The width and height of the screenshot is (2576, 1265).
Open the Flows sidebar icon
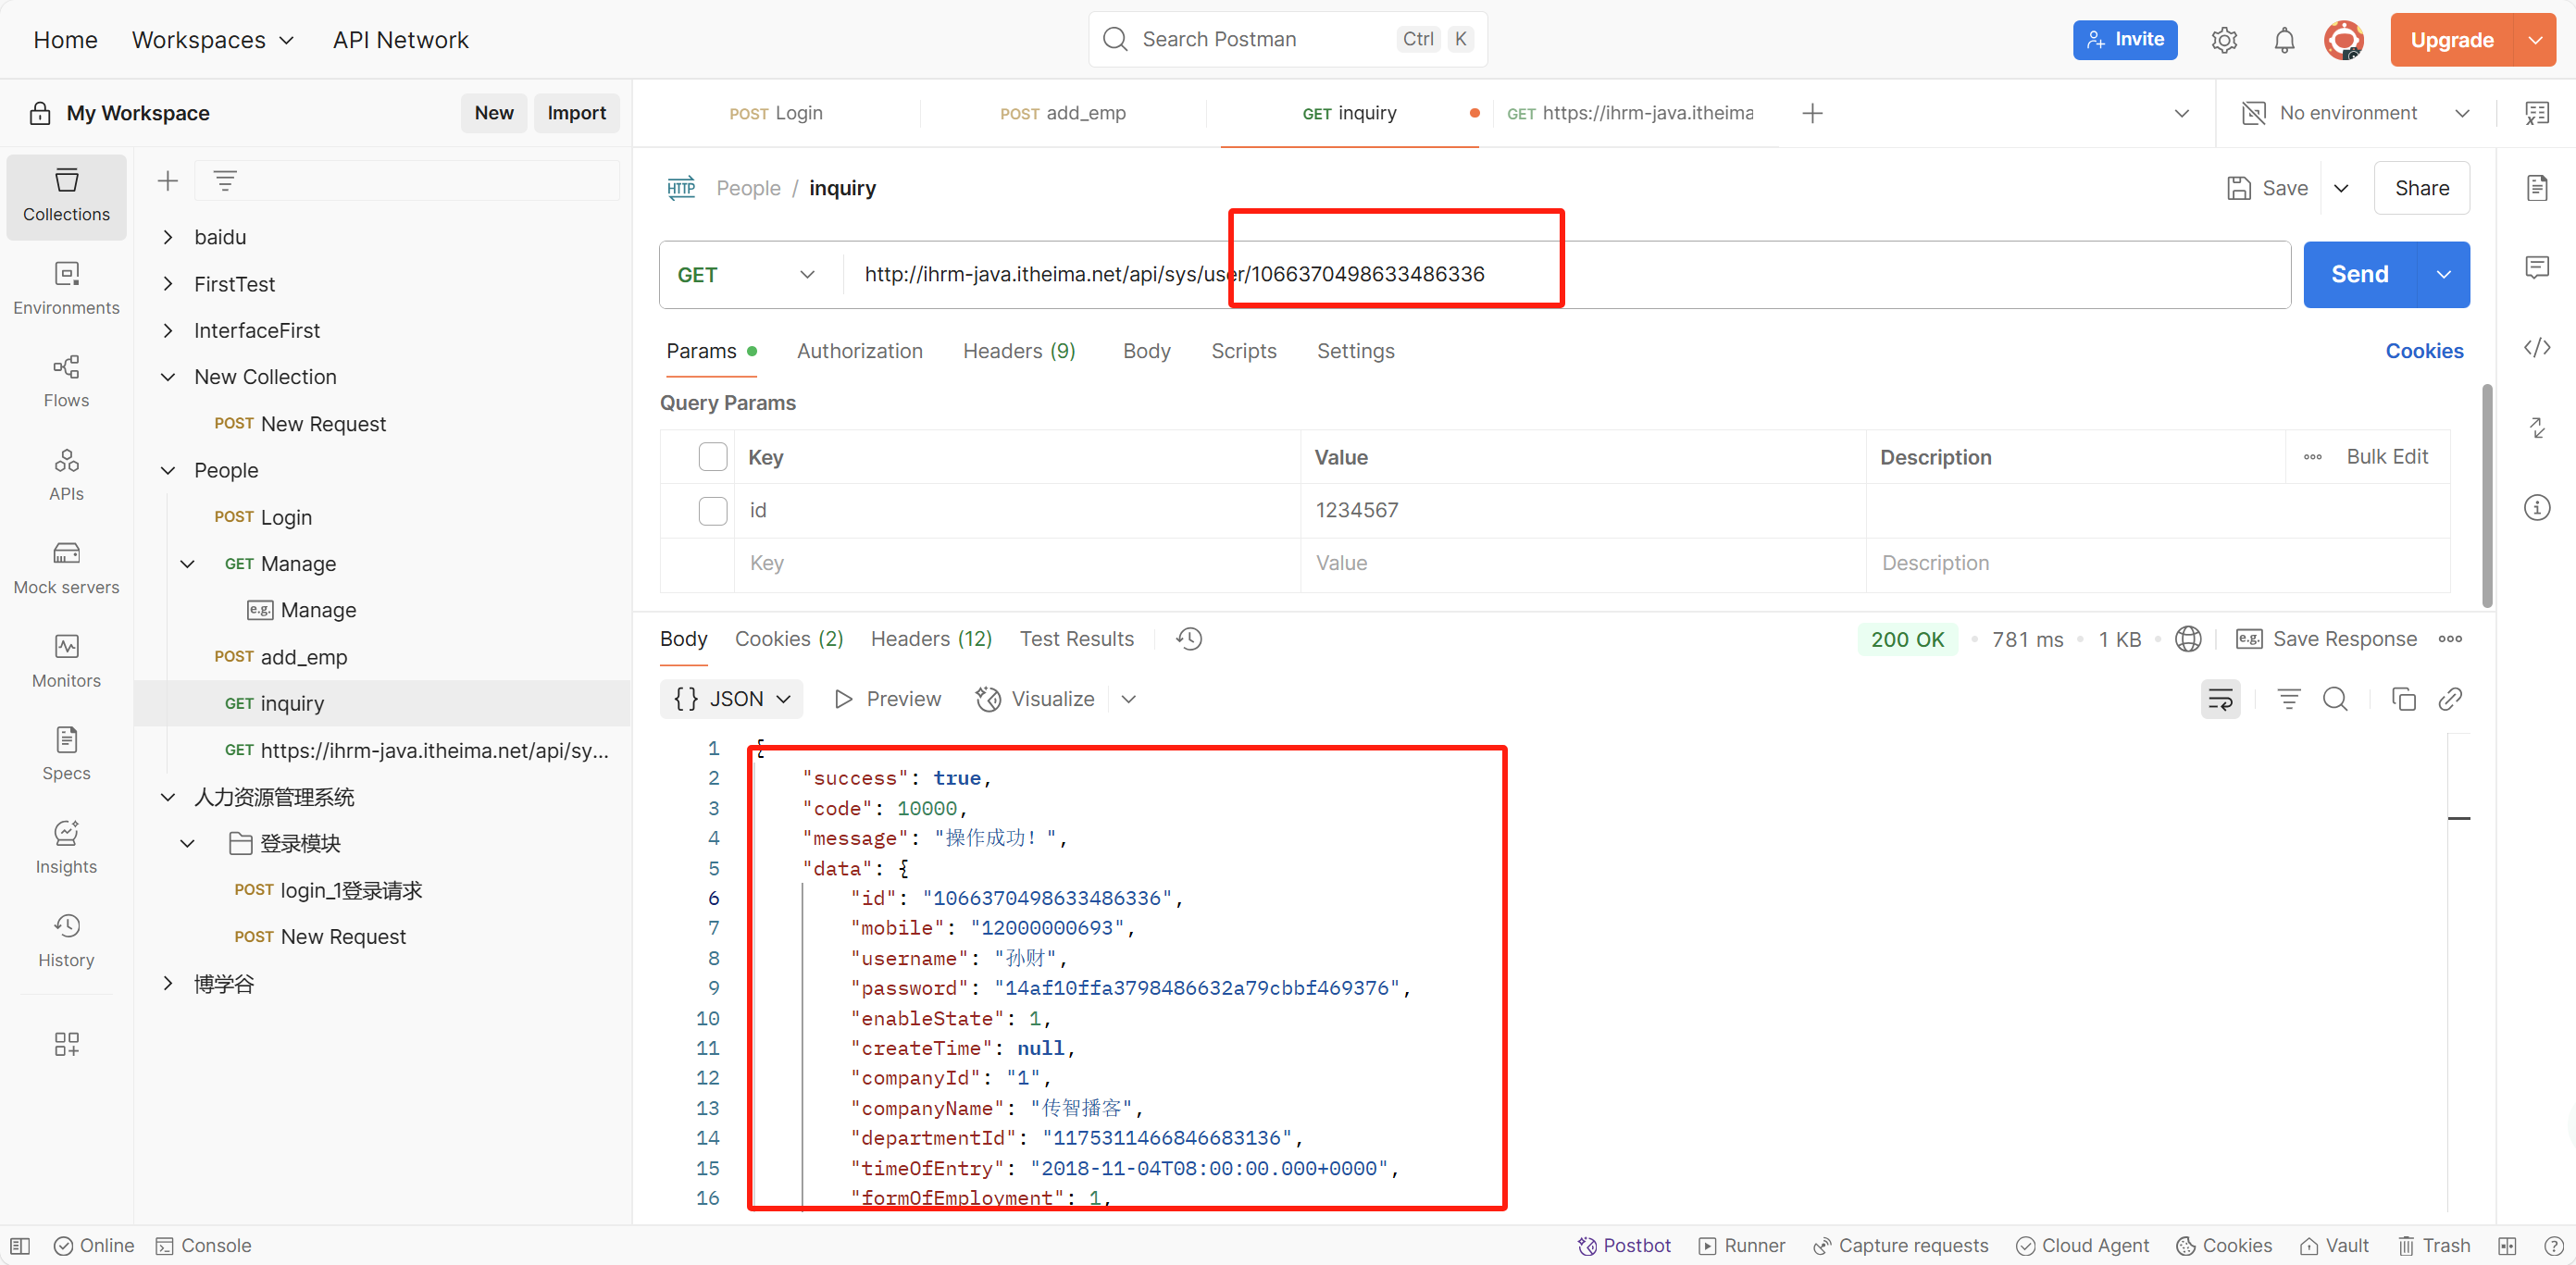[x=66, y=380]
